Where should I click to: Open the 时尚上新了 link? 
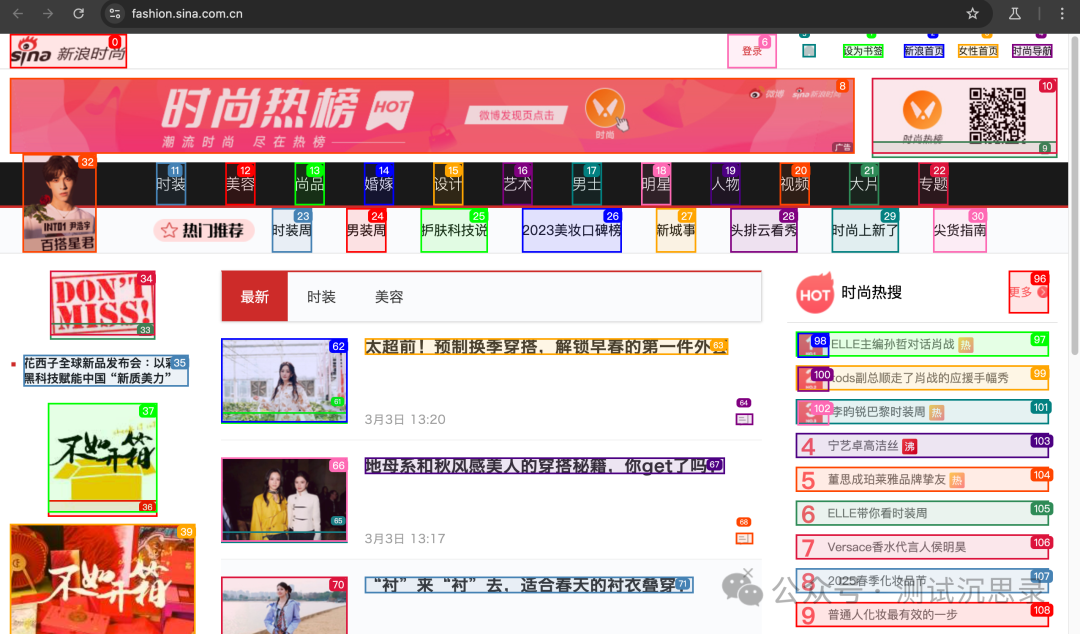865,230
